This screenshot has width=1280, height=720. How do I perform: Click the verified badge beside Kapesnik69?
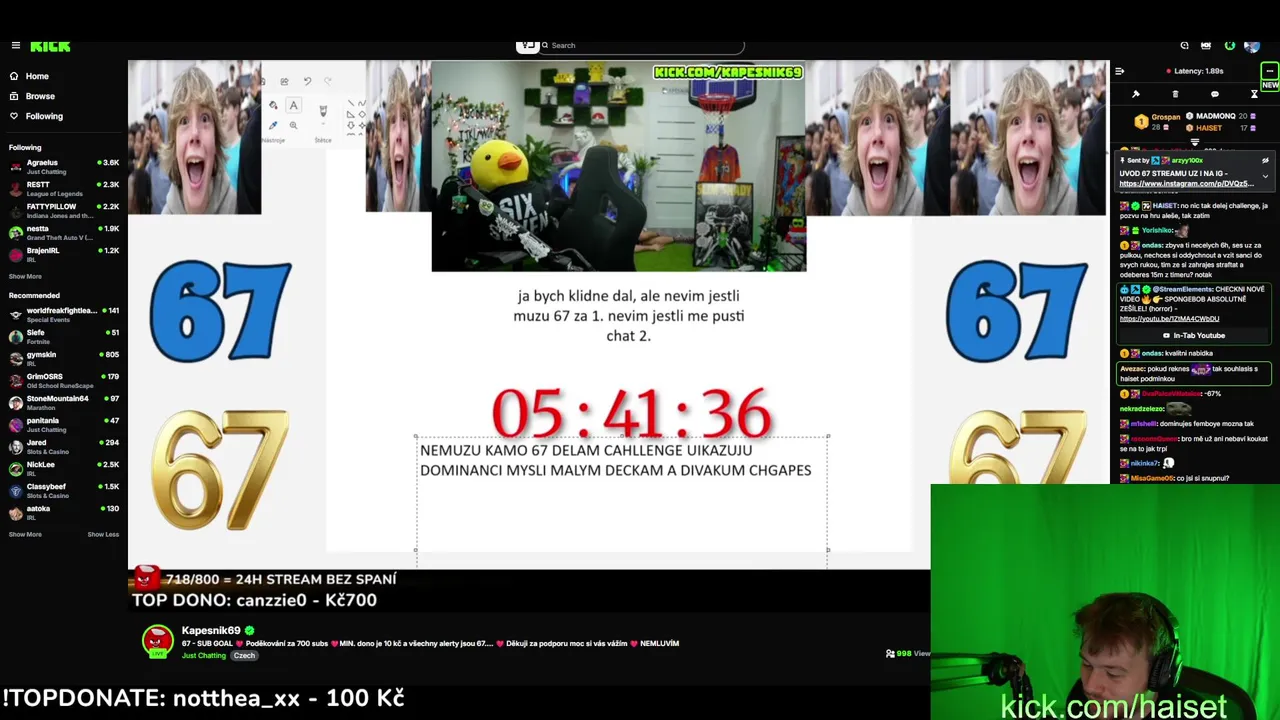point(250,631)
